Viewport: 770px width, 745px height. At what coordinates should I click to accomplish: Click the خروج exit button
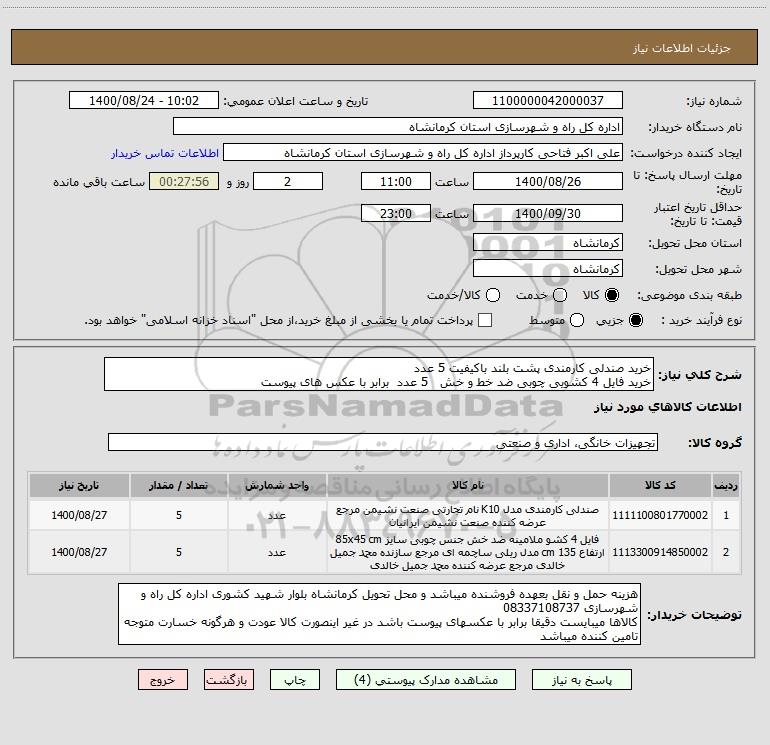(163, 680)
